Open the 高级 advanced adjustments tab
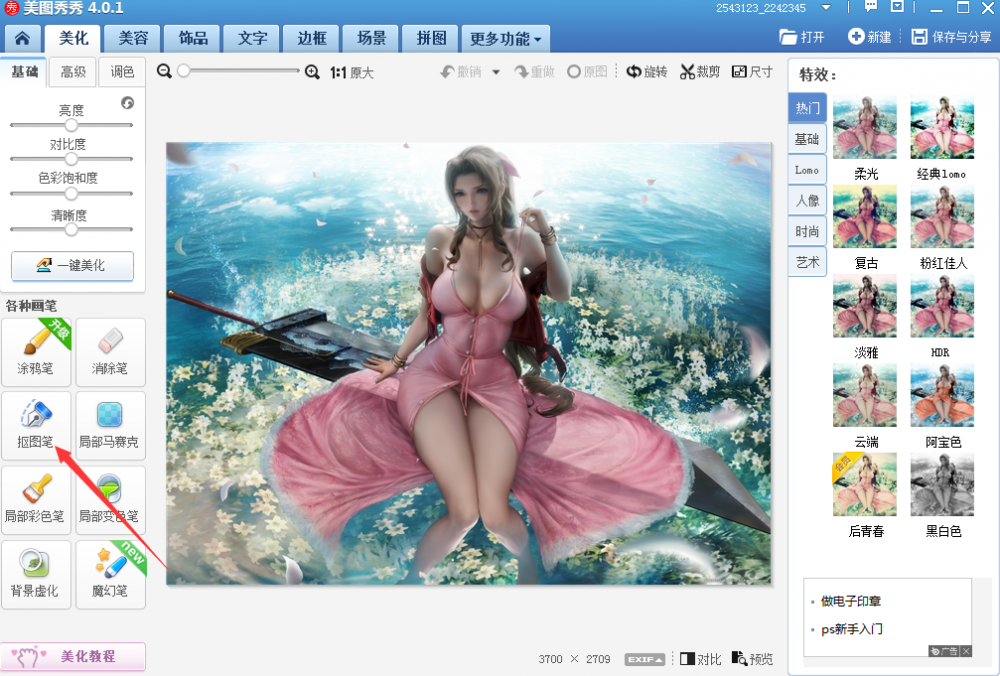1000x676 pixels. [73, 71]
